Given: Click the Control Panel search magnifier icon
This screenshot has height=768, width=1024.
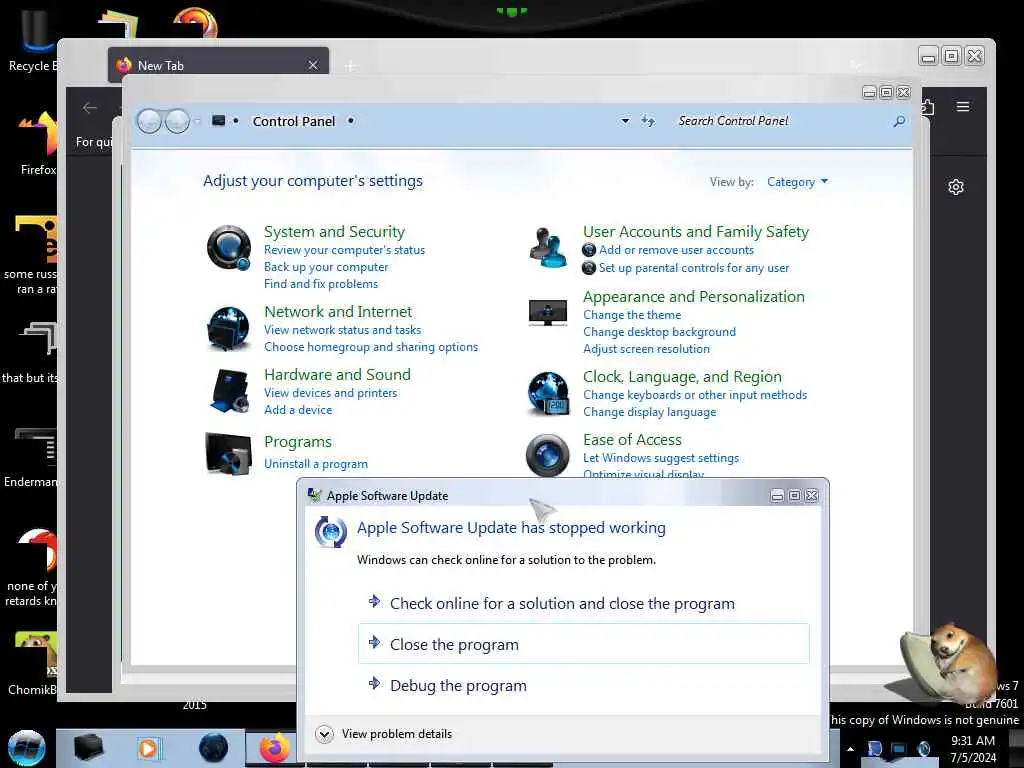Looking at the screenshot, I should (x=899, y=121).
